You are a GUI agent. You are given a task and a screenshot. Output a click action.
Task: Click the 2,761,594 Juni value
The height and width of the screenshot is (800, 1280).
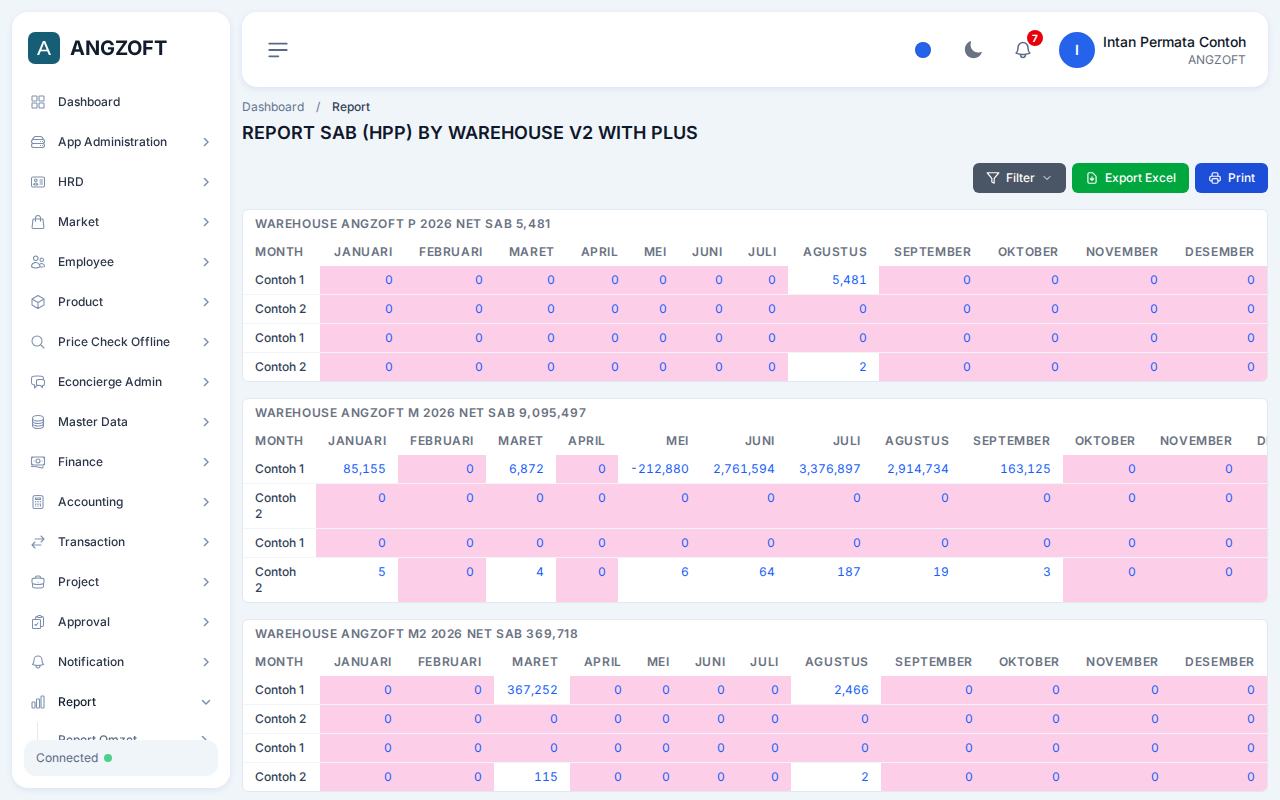744,469
